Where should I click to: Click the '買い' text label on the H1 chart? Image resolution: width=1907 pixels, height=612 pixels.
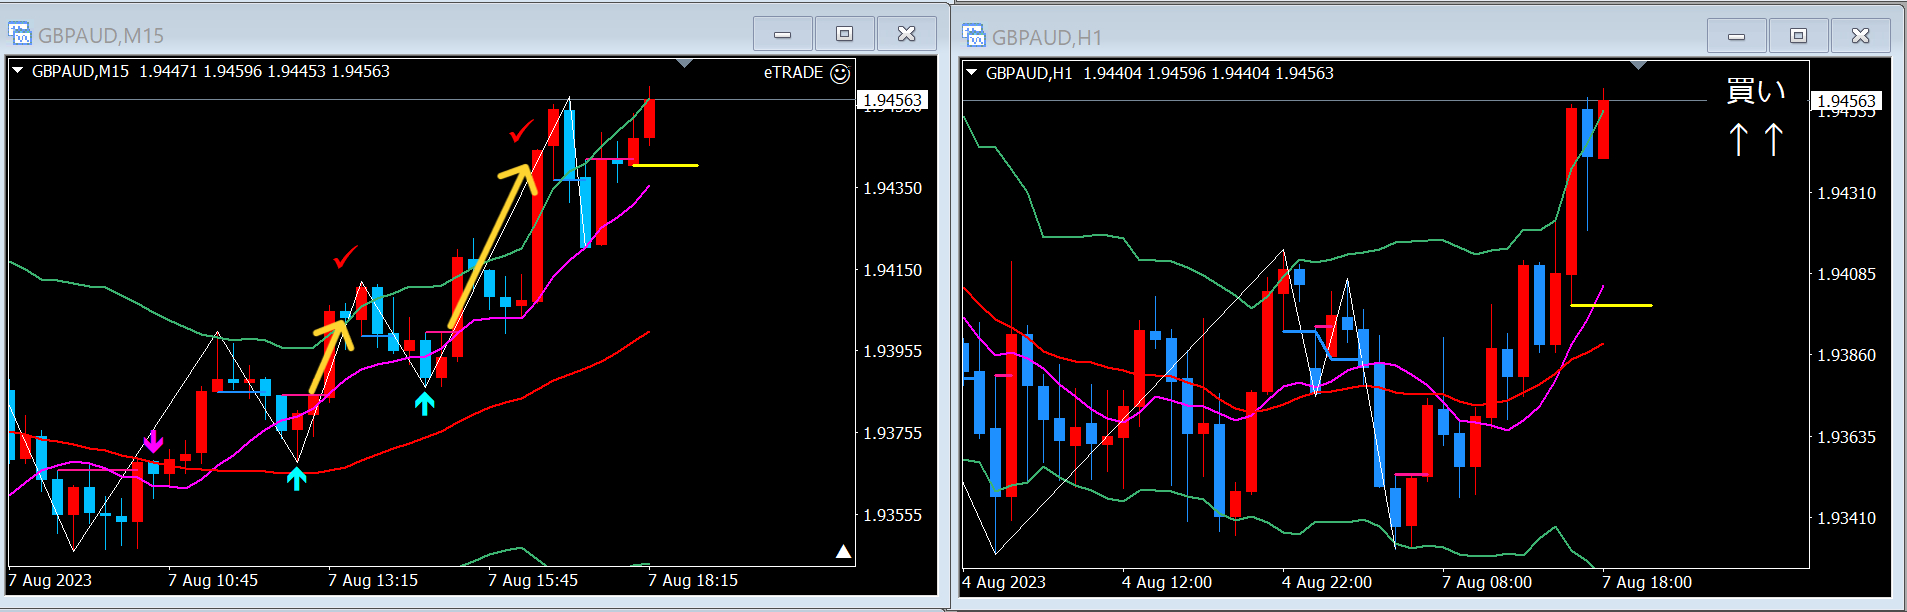(1756, 91)
